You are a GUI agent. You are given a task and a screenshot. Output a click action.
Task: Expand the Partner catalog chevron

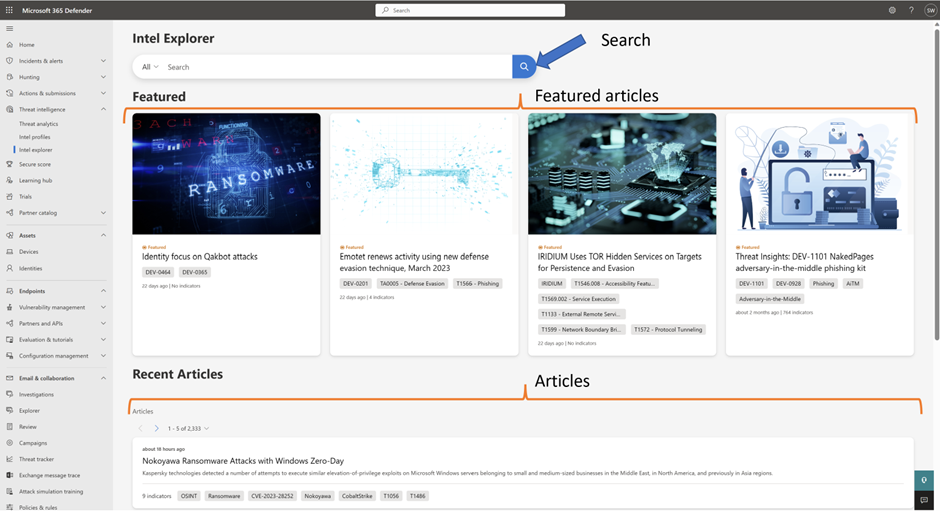click(x=103, y=213)
